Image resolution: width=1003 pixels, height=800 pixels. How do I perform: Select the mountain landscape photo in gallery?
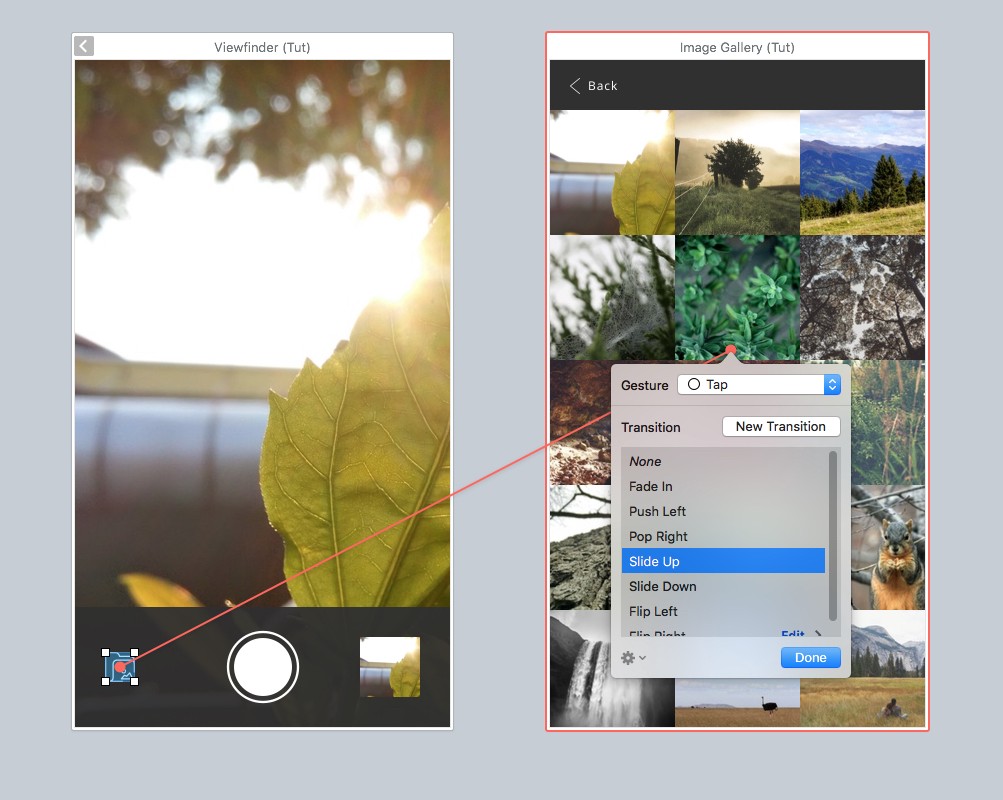pos(862,172)
